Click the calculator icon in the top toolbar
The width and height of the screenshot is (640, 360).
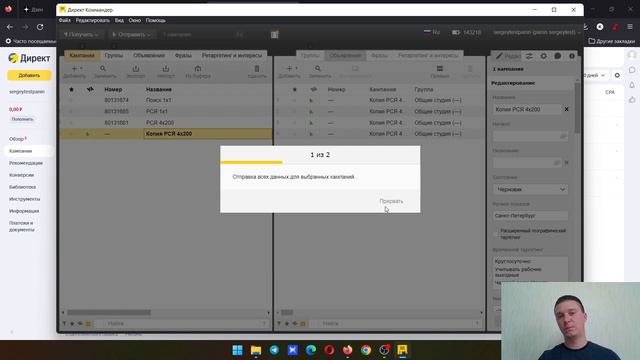click(x=275, y=35)
